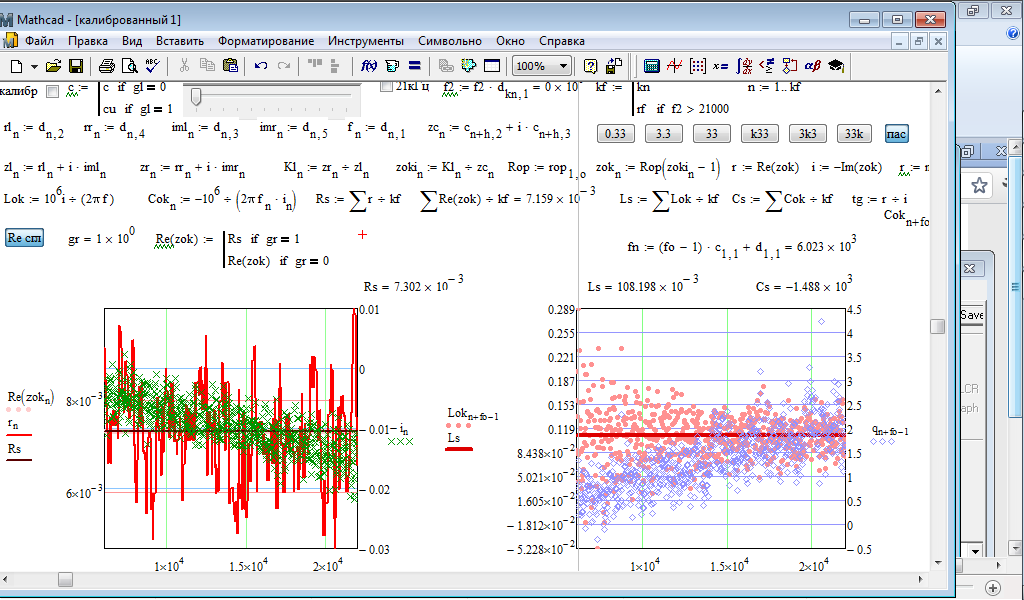Open the Graph toolbar
The width and height of the screenshot is (1024, 600).
(674, 66)
